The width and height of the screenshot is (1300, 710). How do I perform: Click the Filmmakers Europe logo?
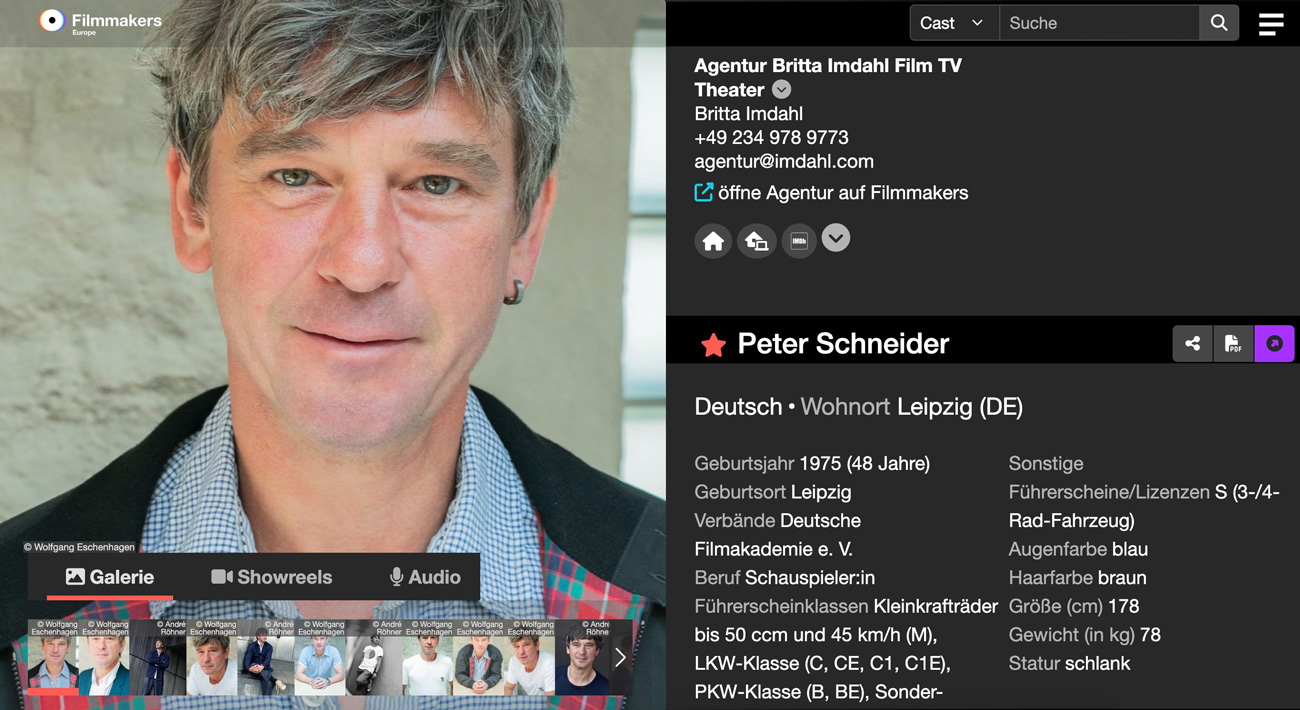[x=100, y=21]
